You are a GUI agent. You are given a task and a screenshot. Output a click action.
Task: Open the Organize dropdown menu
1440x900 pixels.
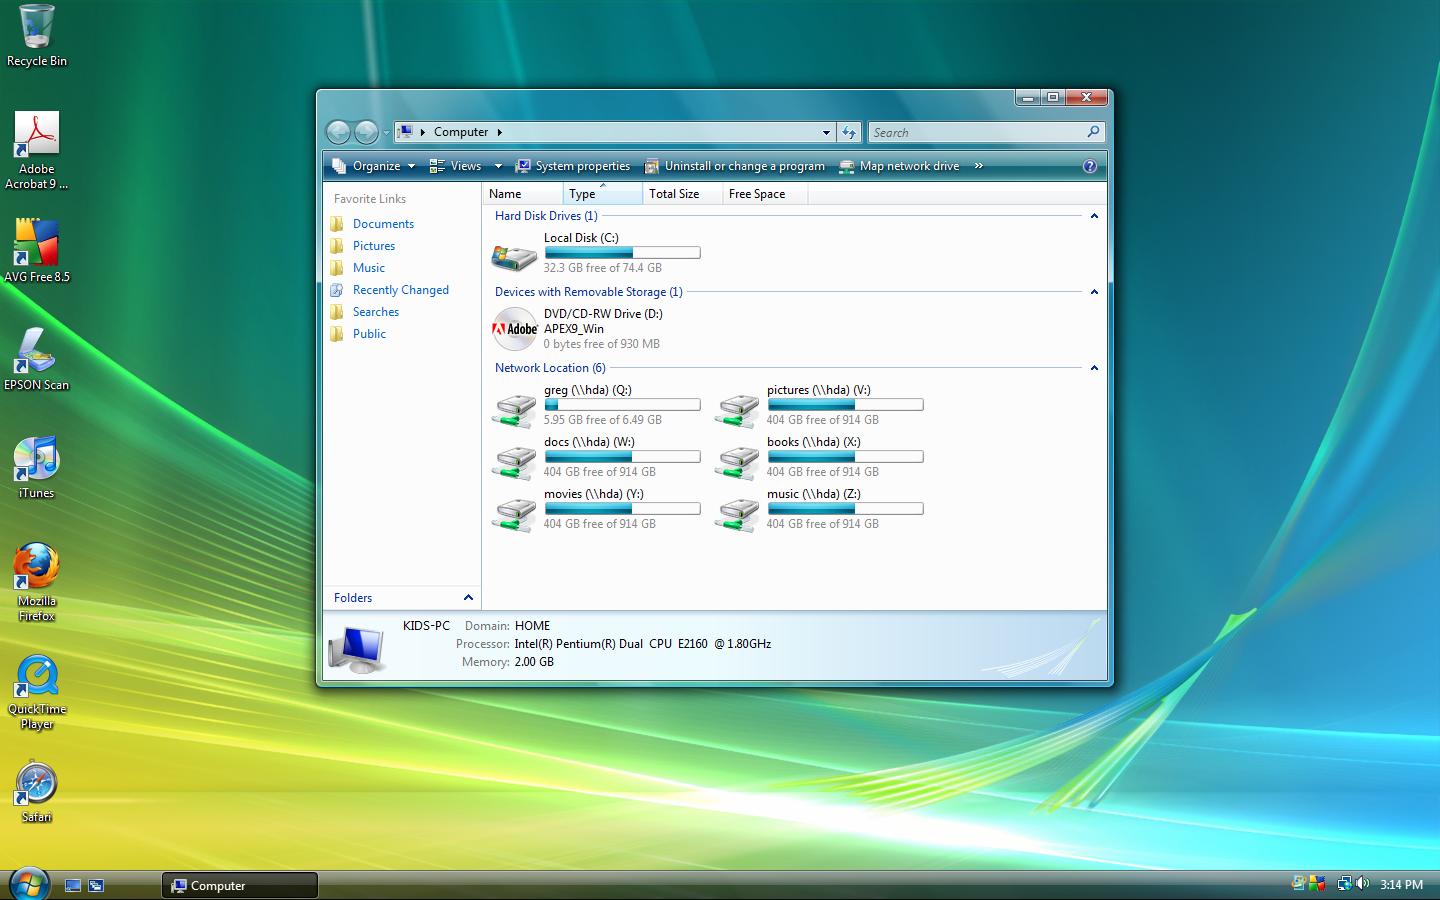(372, 166)
